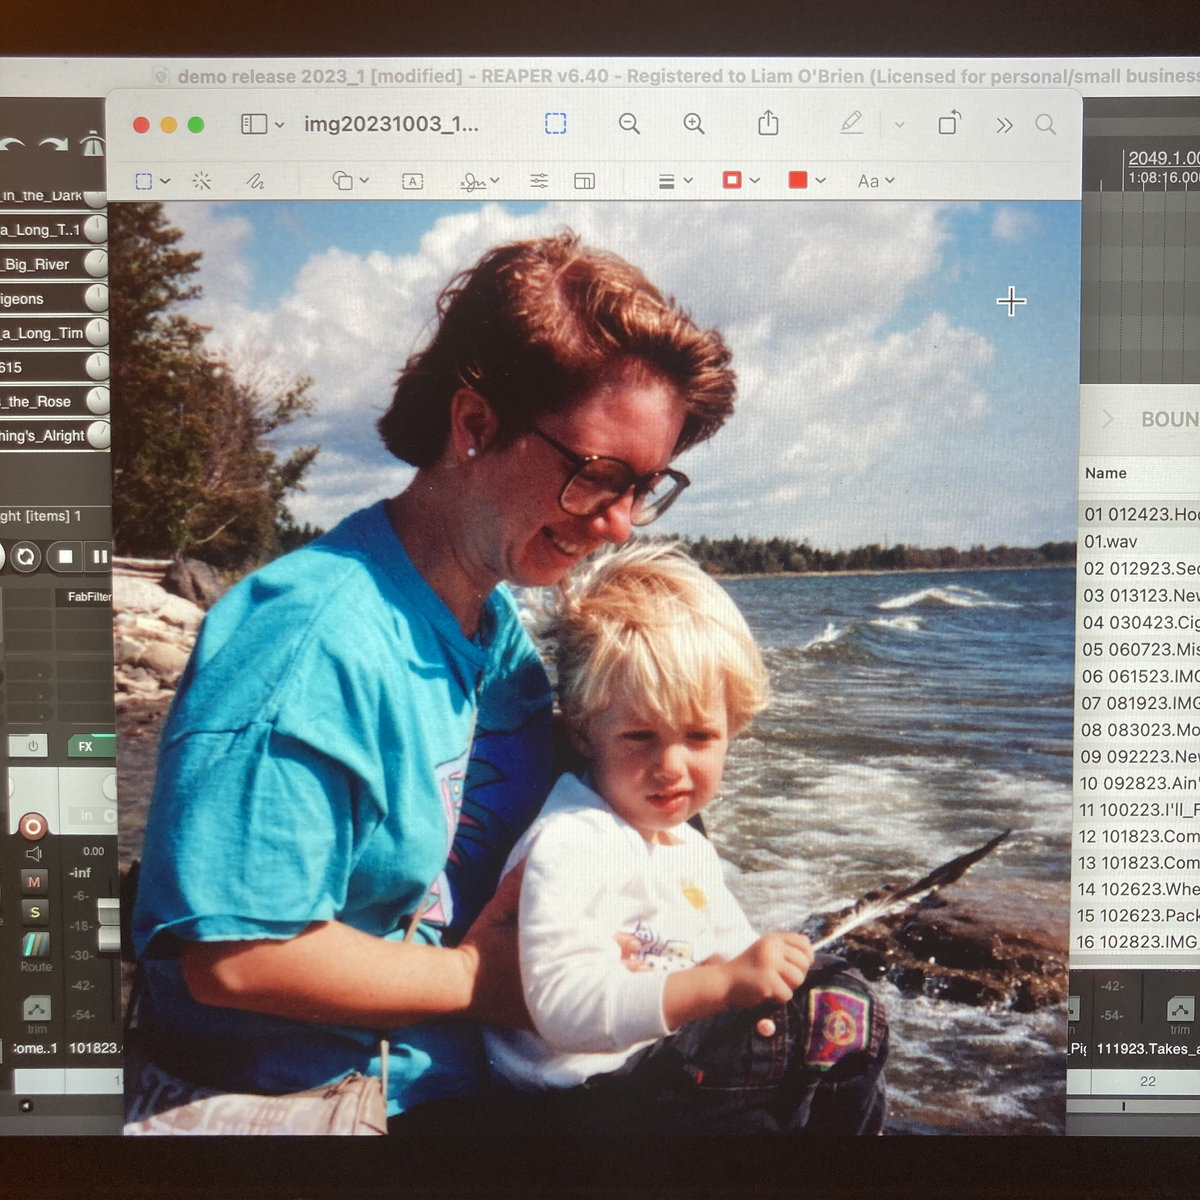Select the Instant Alpha magic wand tool
The width and height of the screenshot is (1200, 1200).
pos(202,181)
